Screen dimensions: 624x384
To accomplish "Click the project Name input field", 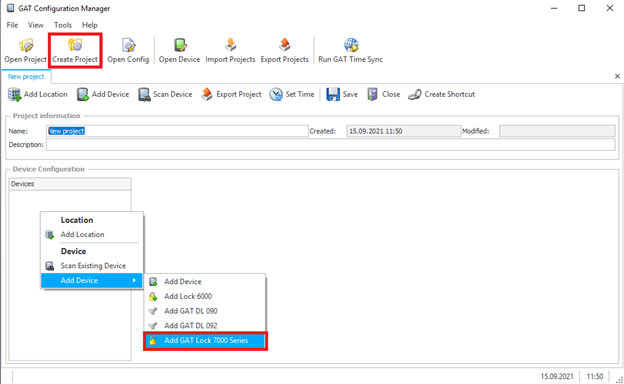I will click(x=177, y=131).
